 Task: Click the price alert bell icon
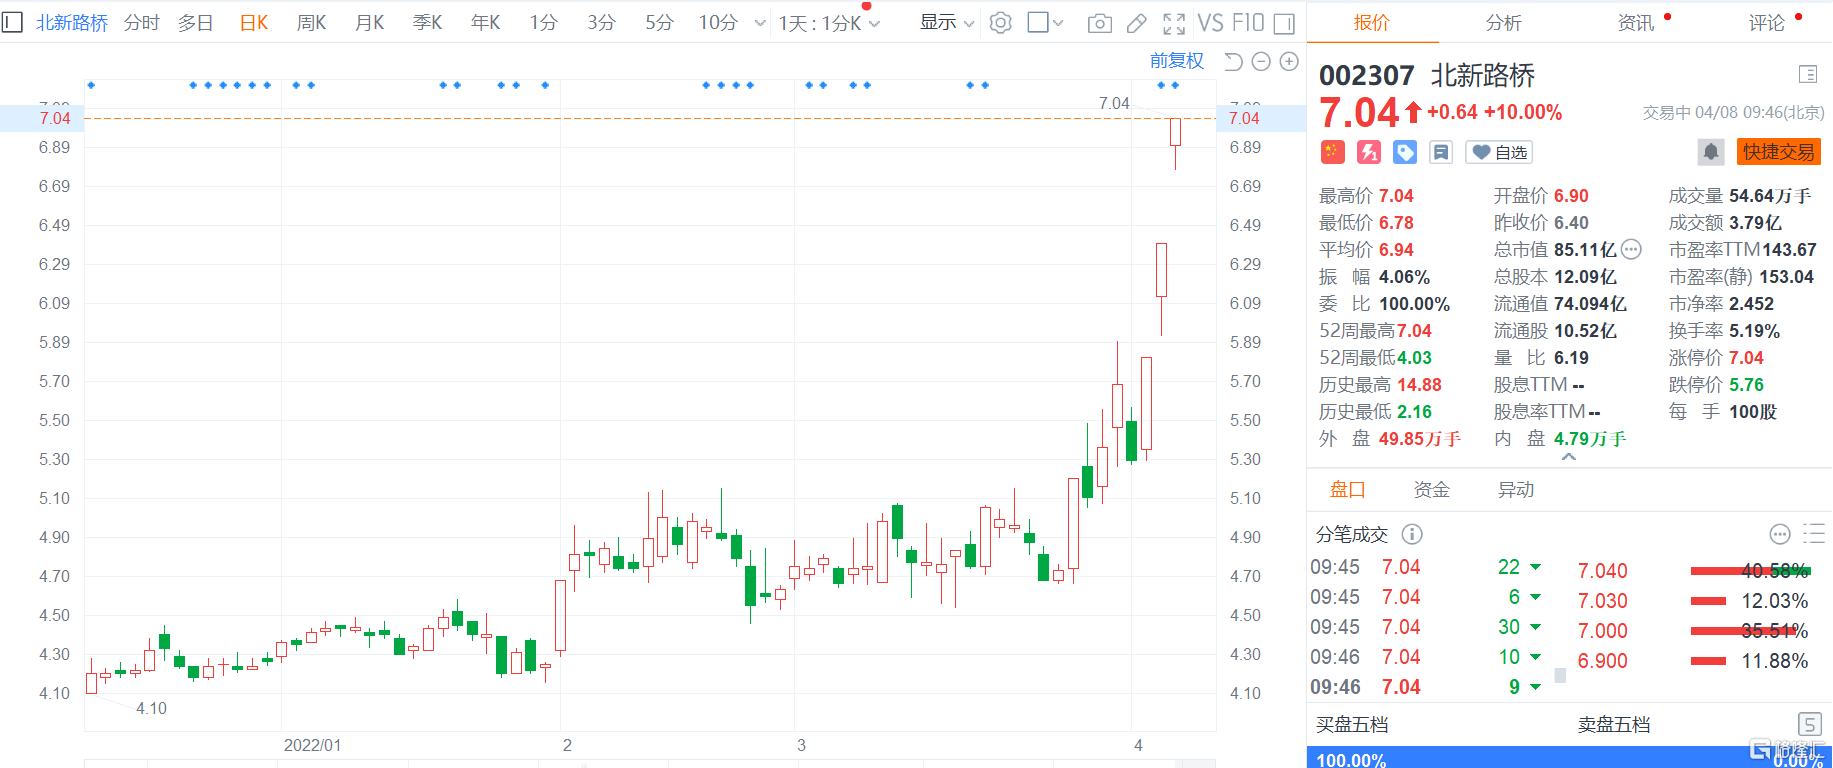click(1711, 152)
